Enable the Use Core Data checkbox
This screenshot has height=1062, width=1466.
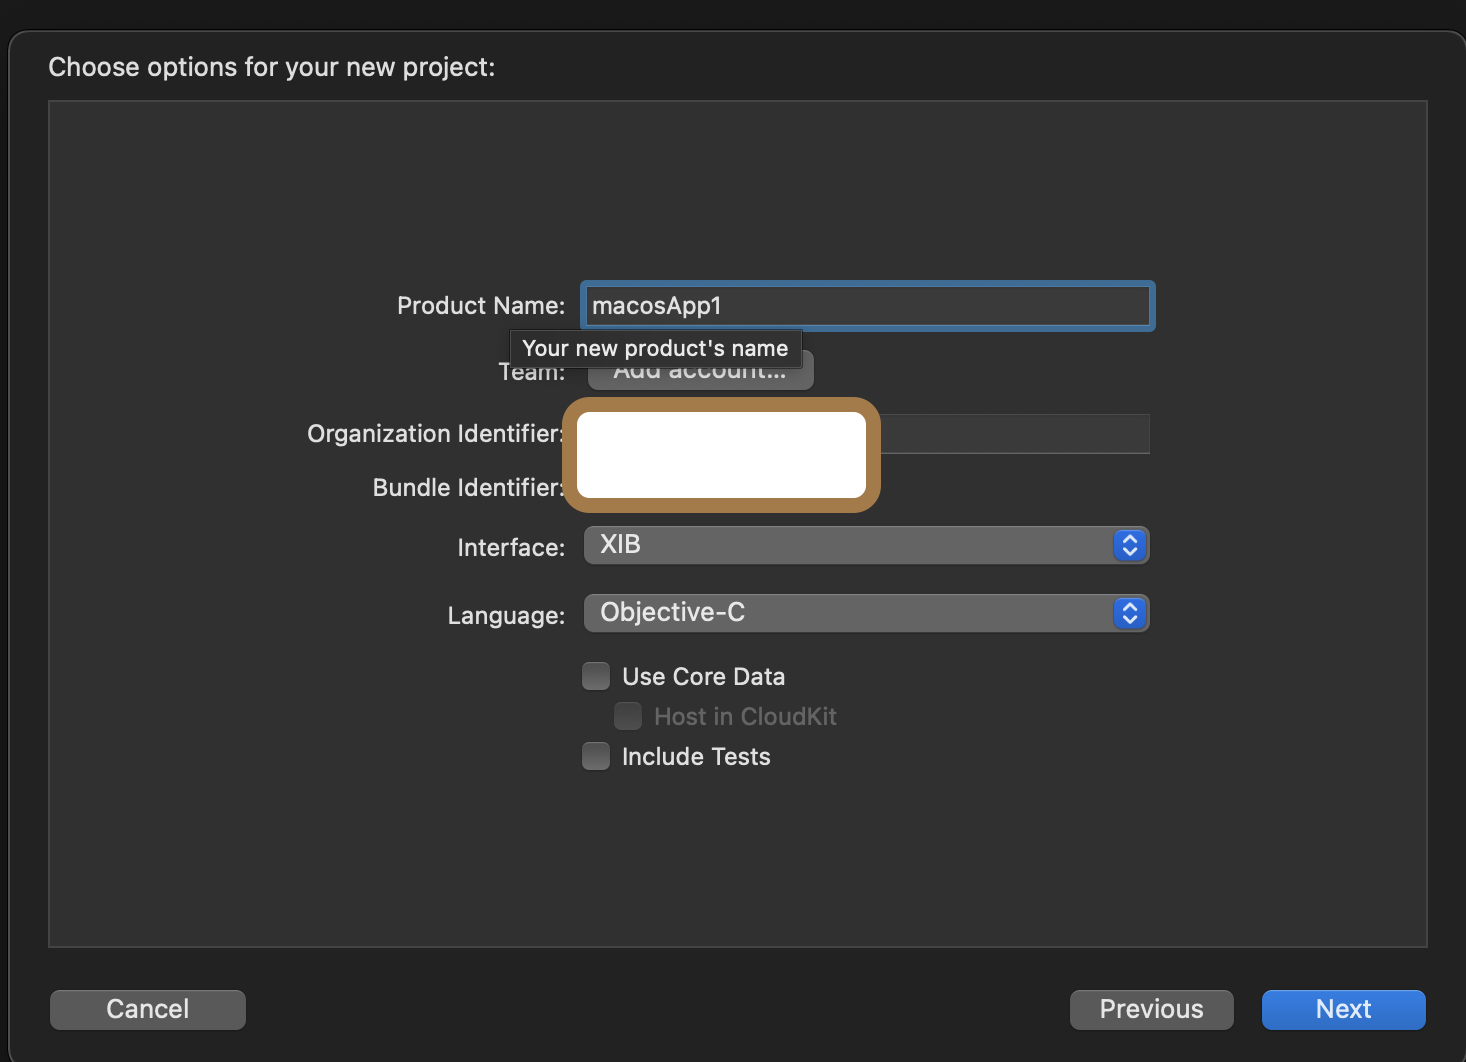(596, 677)
